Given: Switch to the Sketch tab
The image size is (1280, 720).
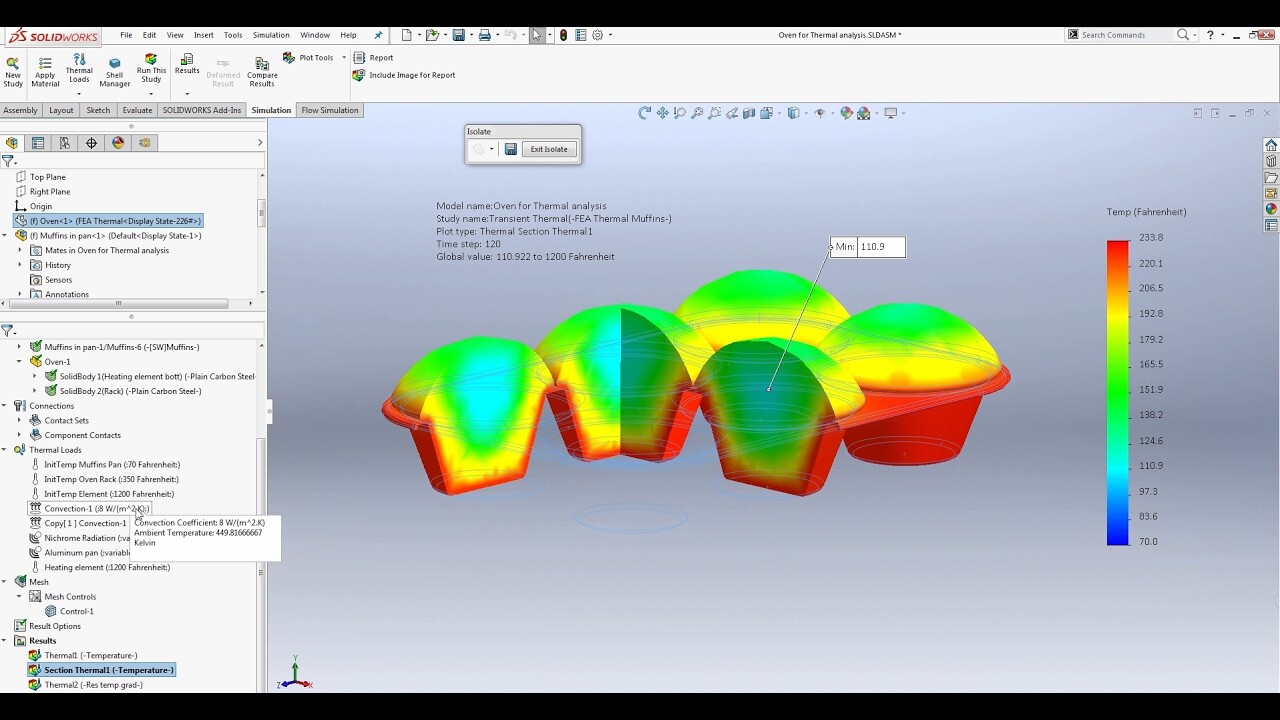Looking at the screenshot, I should click(98, 110).
